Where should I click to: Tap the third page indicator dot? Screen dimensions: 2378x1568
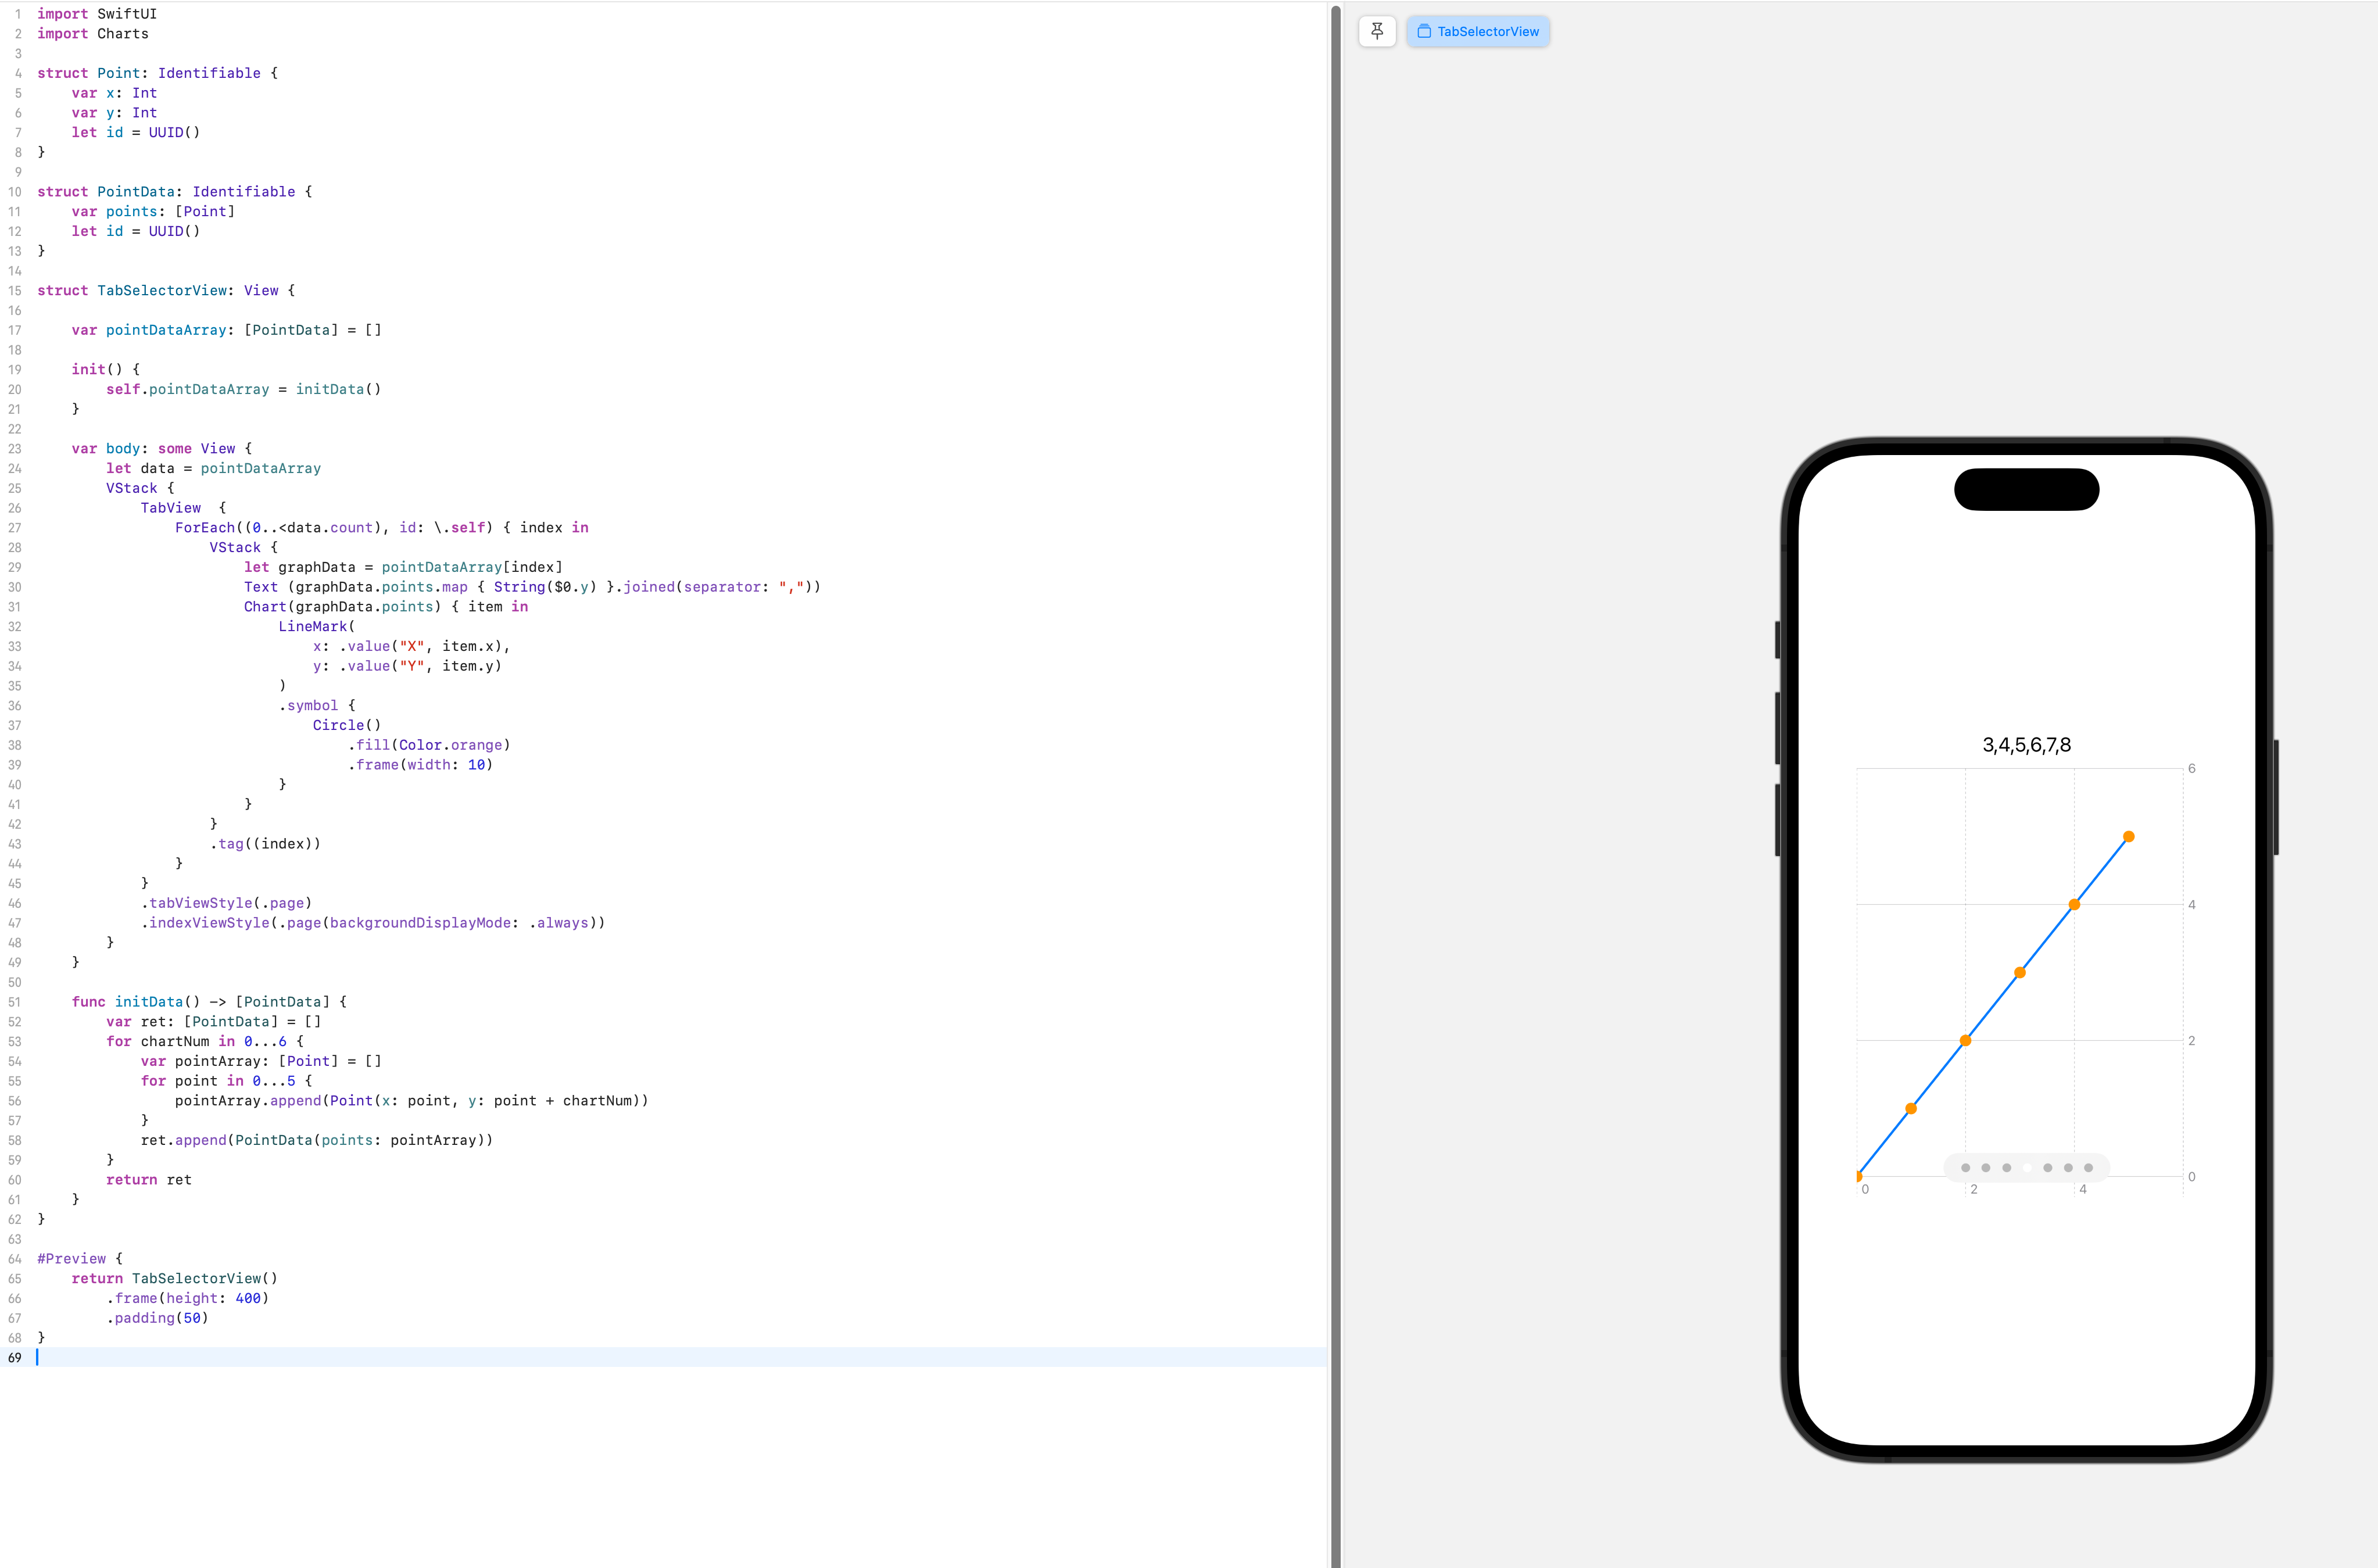pyautogui.click(x=2006, y=1168)
